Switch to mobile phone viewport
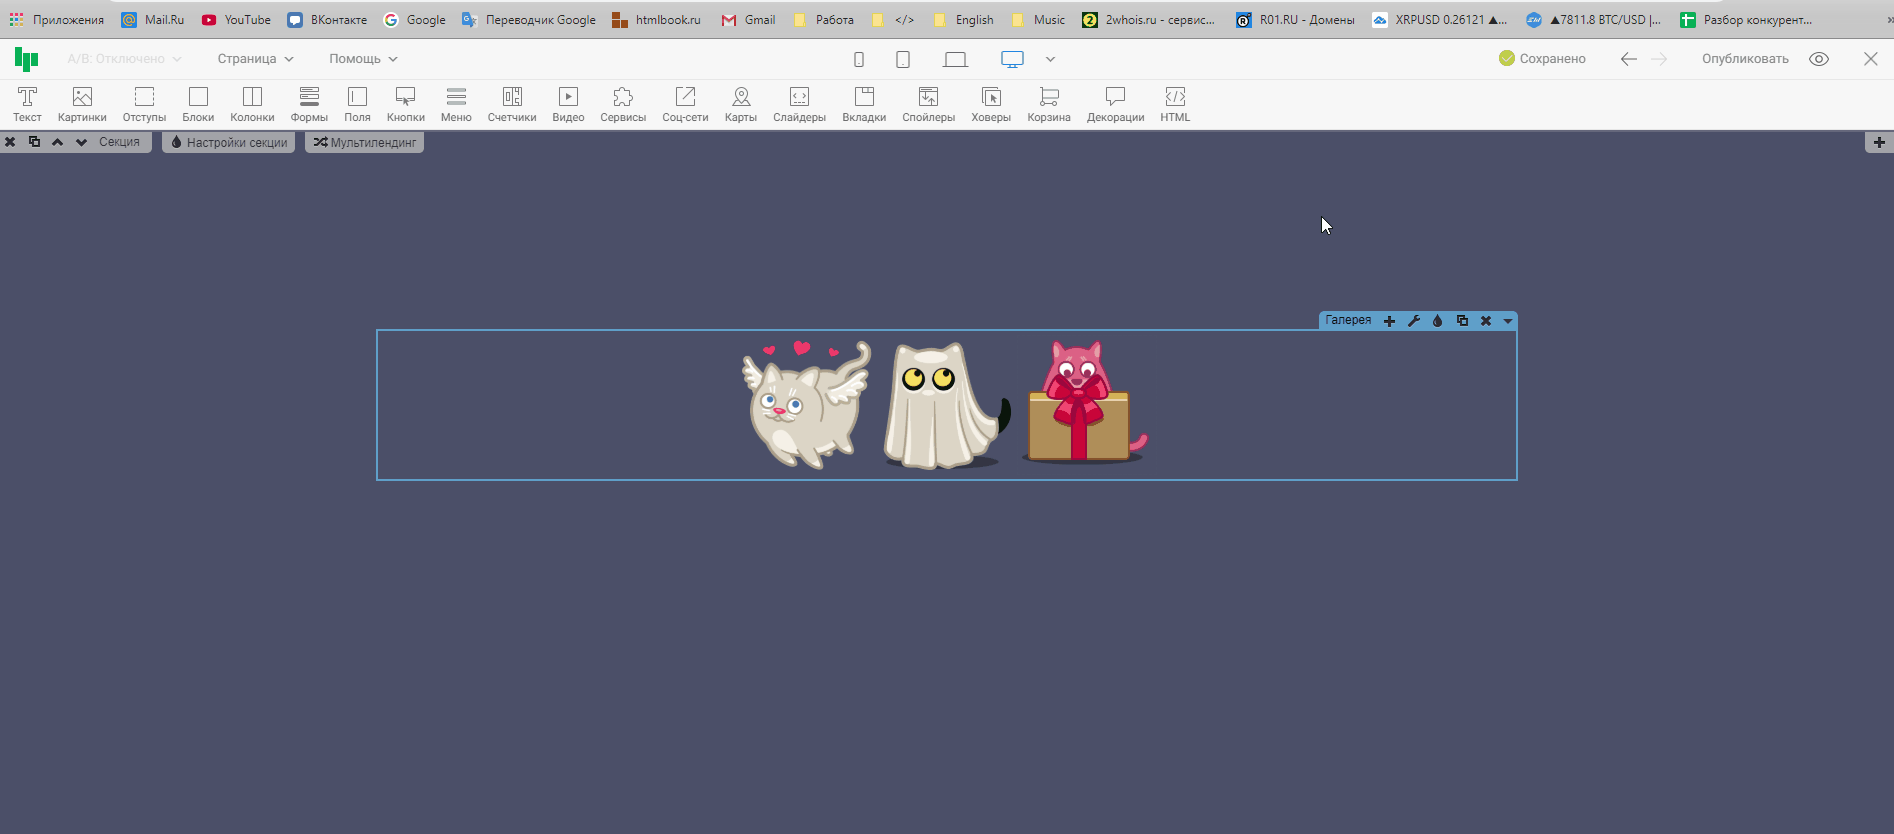1894x834 pixels. point(859,60)
